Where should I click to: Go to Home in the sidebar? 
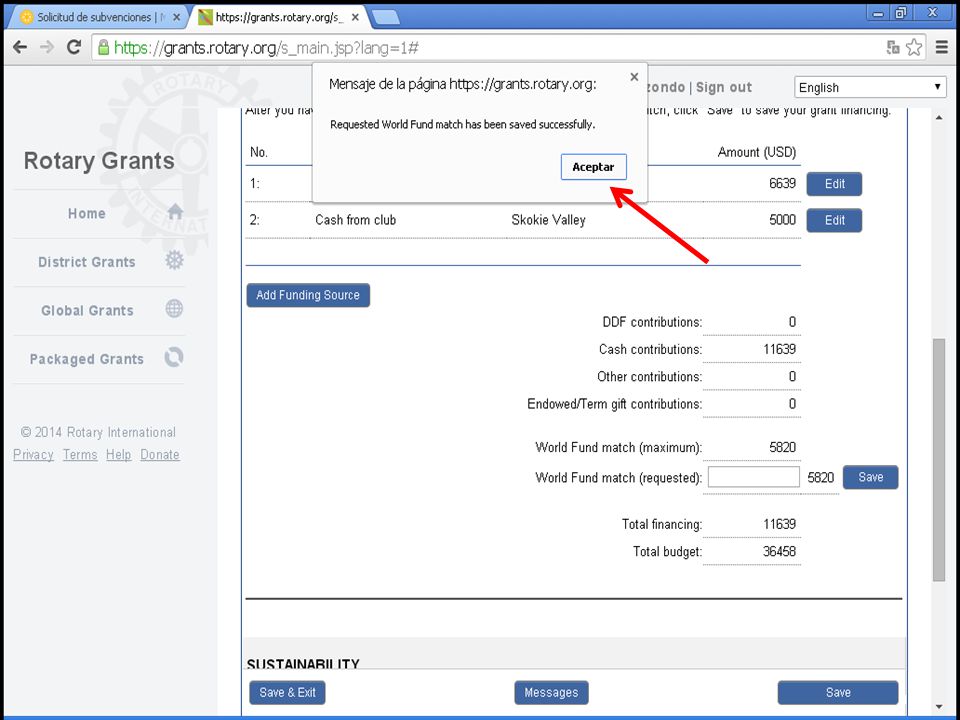[86, 214]
